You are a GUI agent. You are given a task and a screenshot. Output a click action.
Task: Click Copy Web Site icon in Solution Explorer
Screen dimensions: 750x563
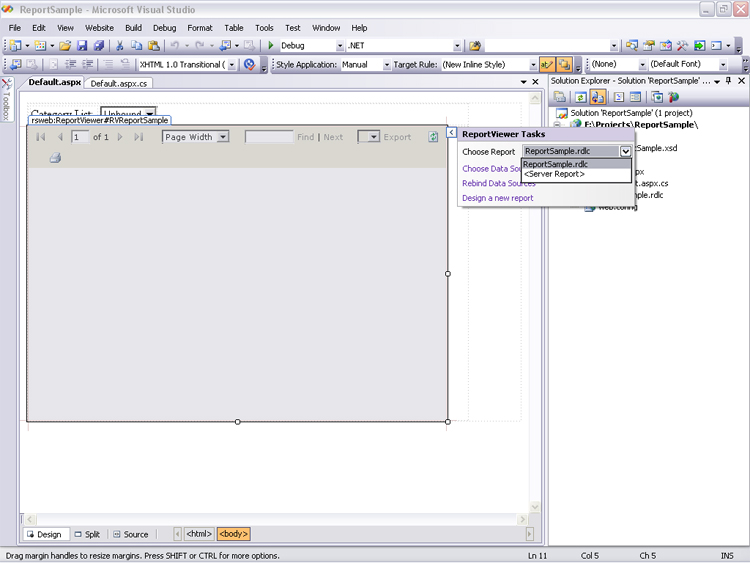657,97
